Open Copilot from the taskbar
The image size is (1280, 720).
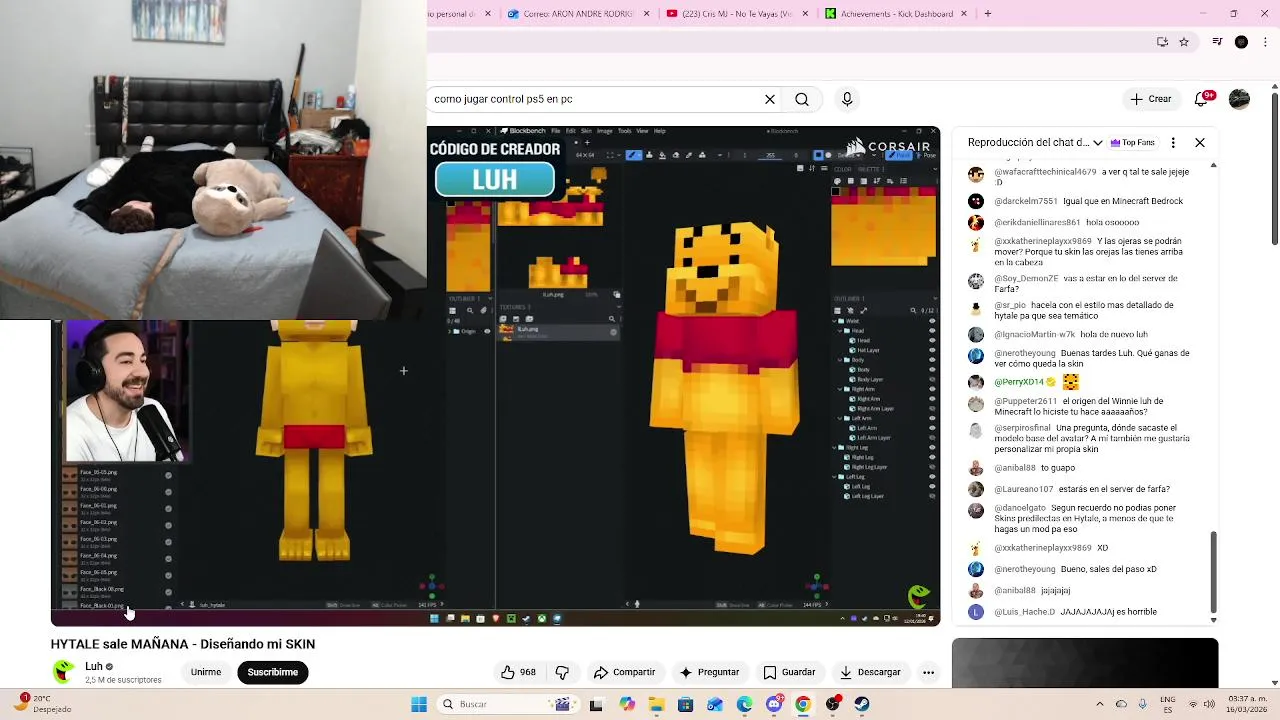[626, 704]
